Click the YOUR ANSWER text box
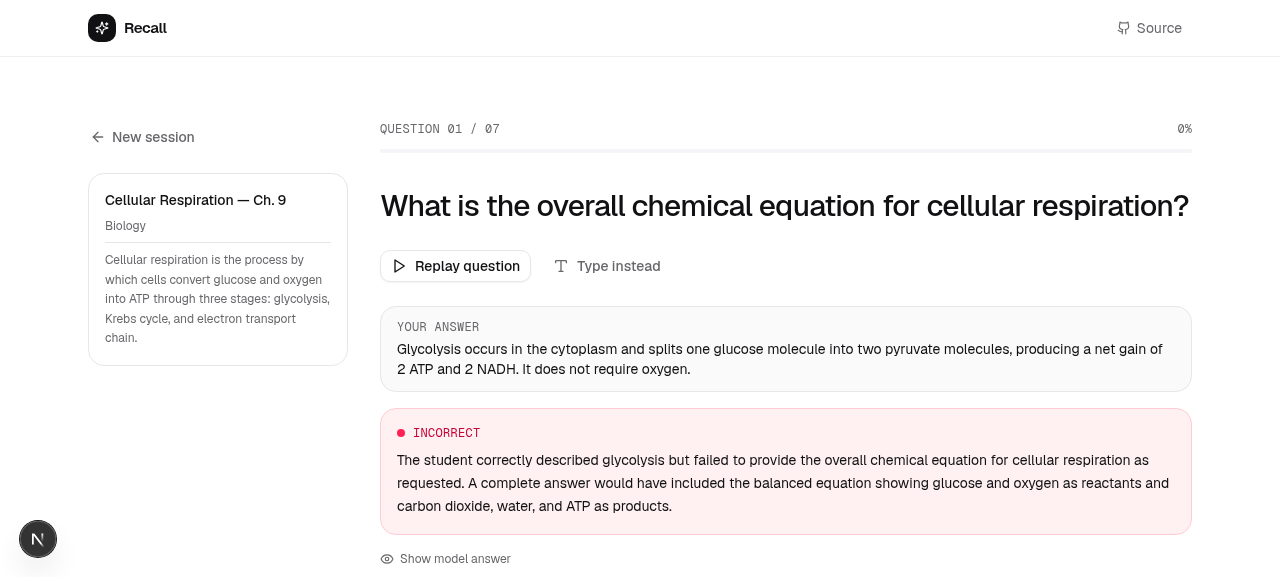Image resolution: width=1280 pixels, height=577 pixels. click(786, 349)
